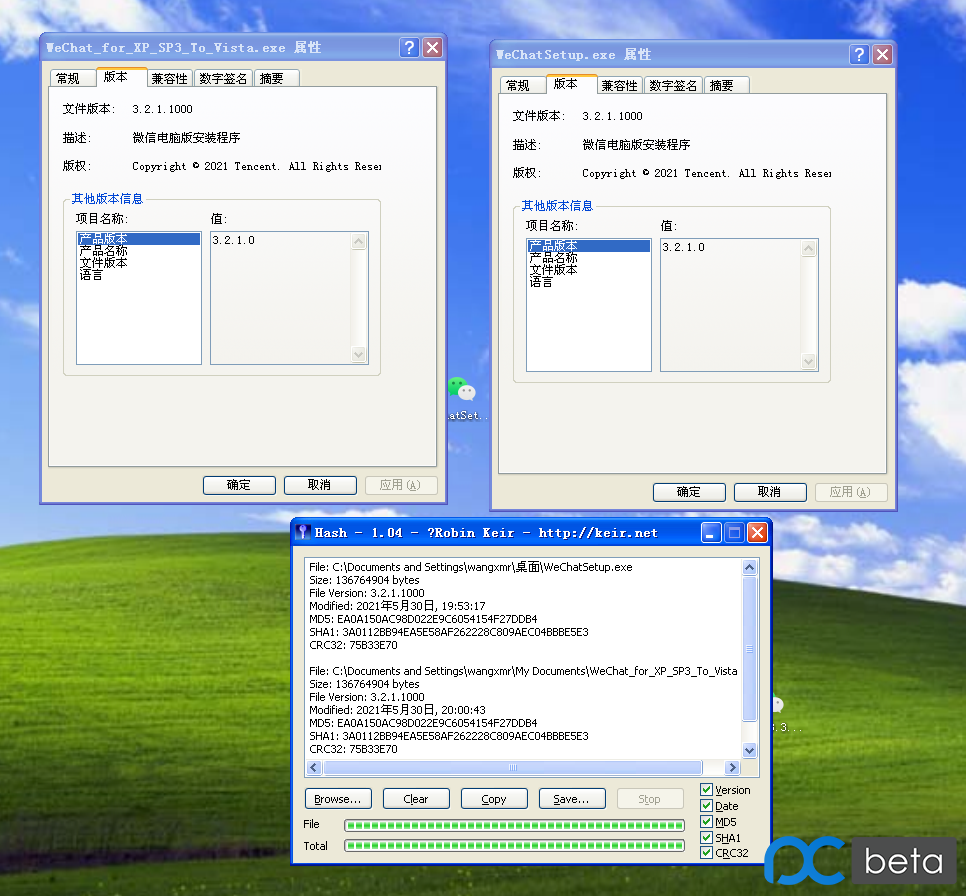Click the Browse... button in Hash
Viewport: 966px width, 896px height.
pyautogui.click(x=338, y=799)
